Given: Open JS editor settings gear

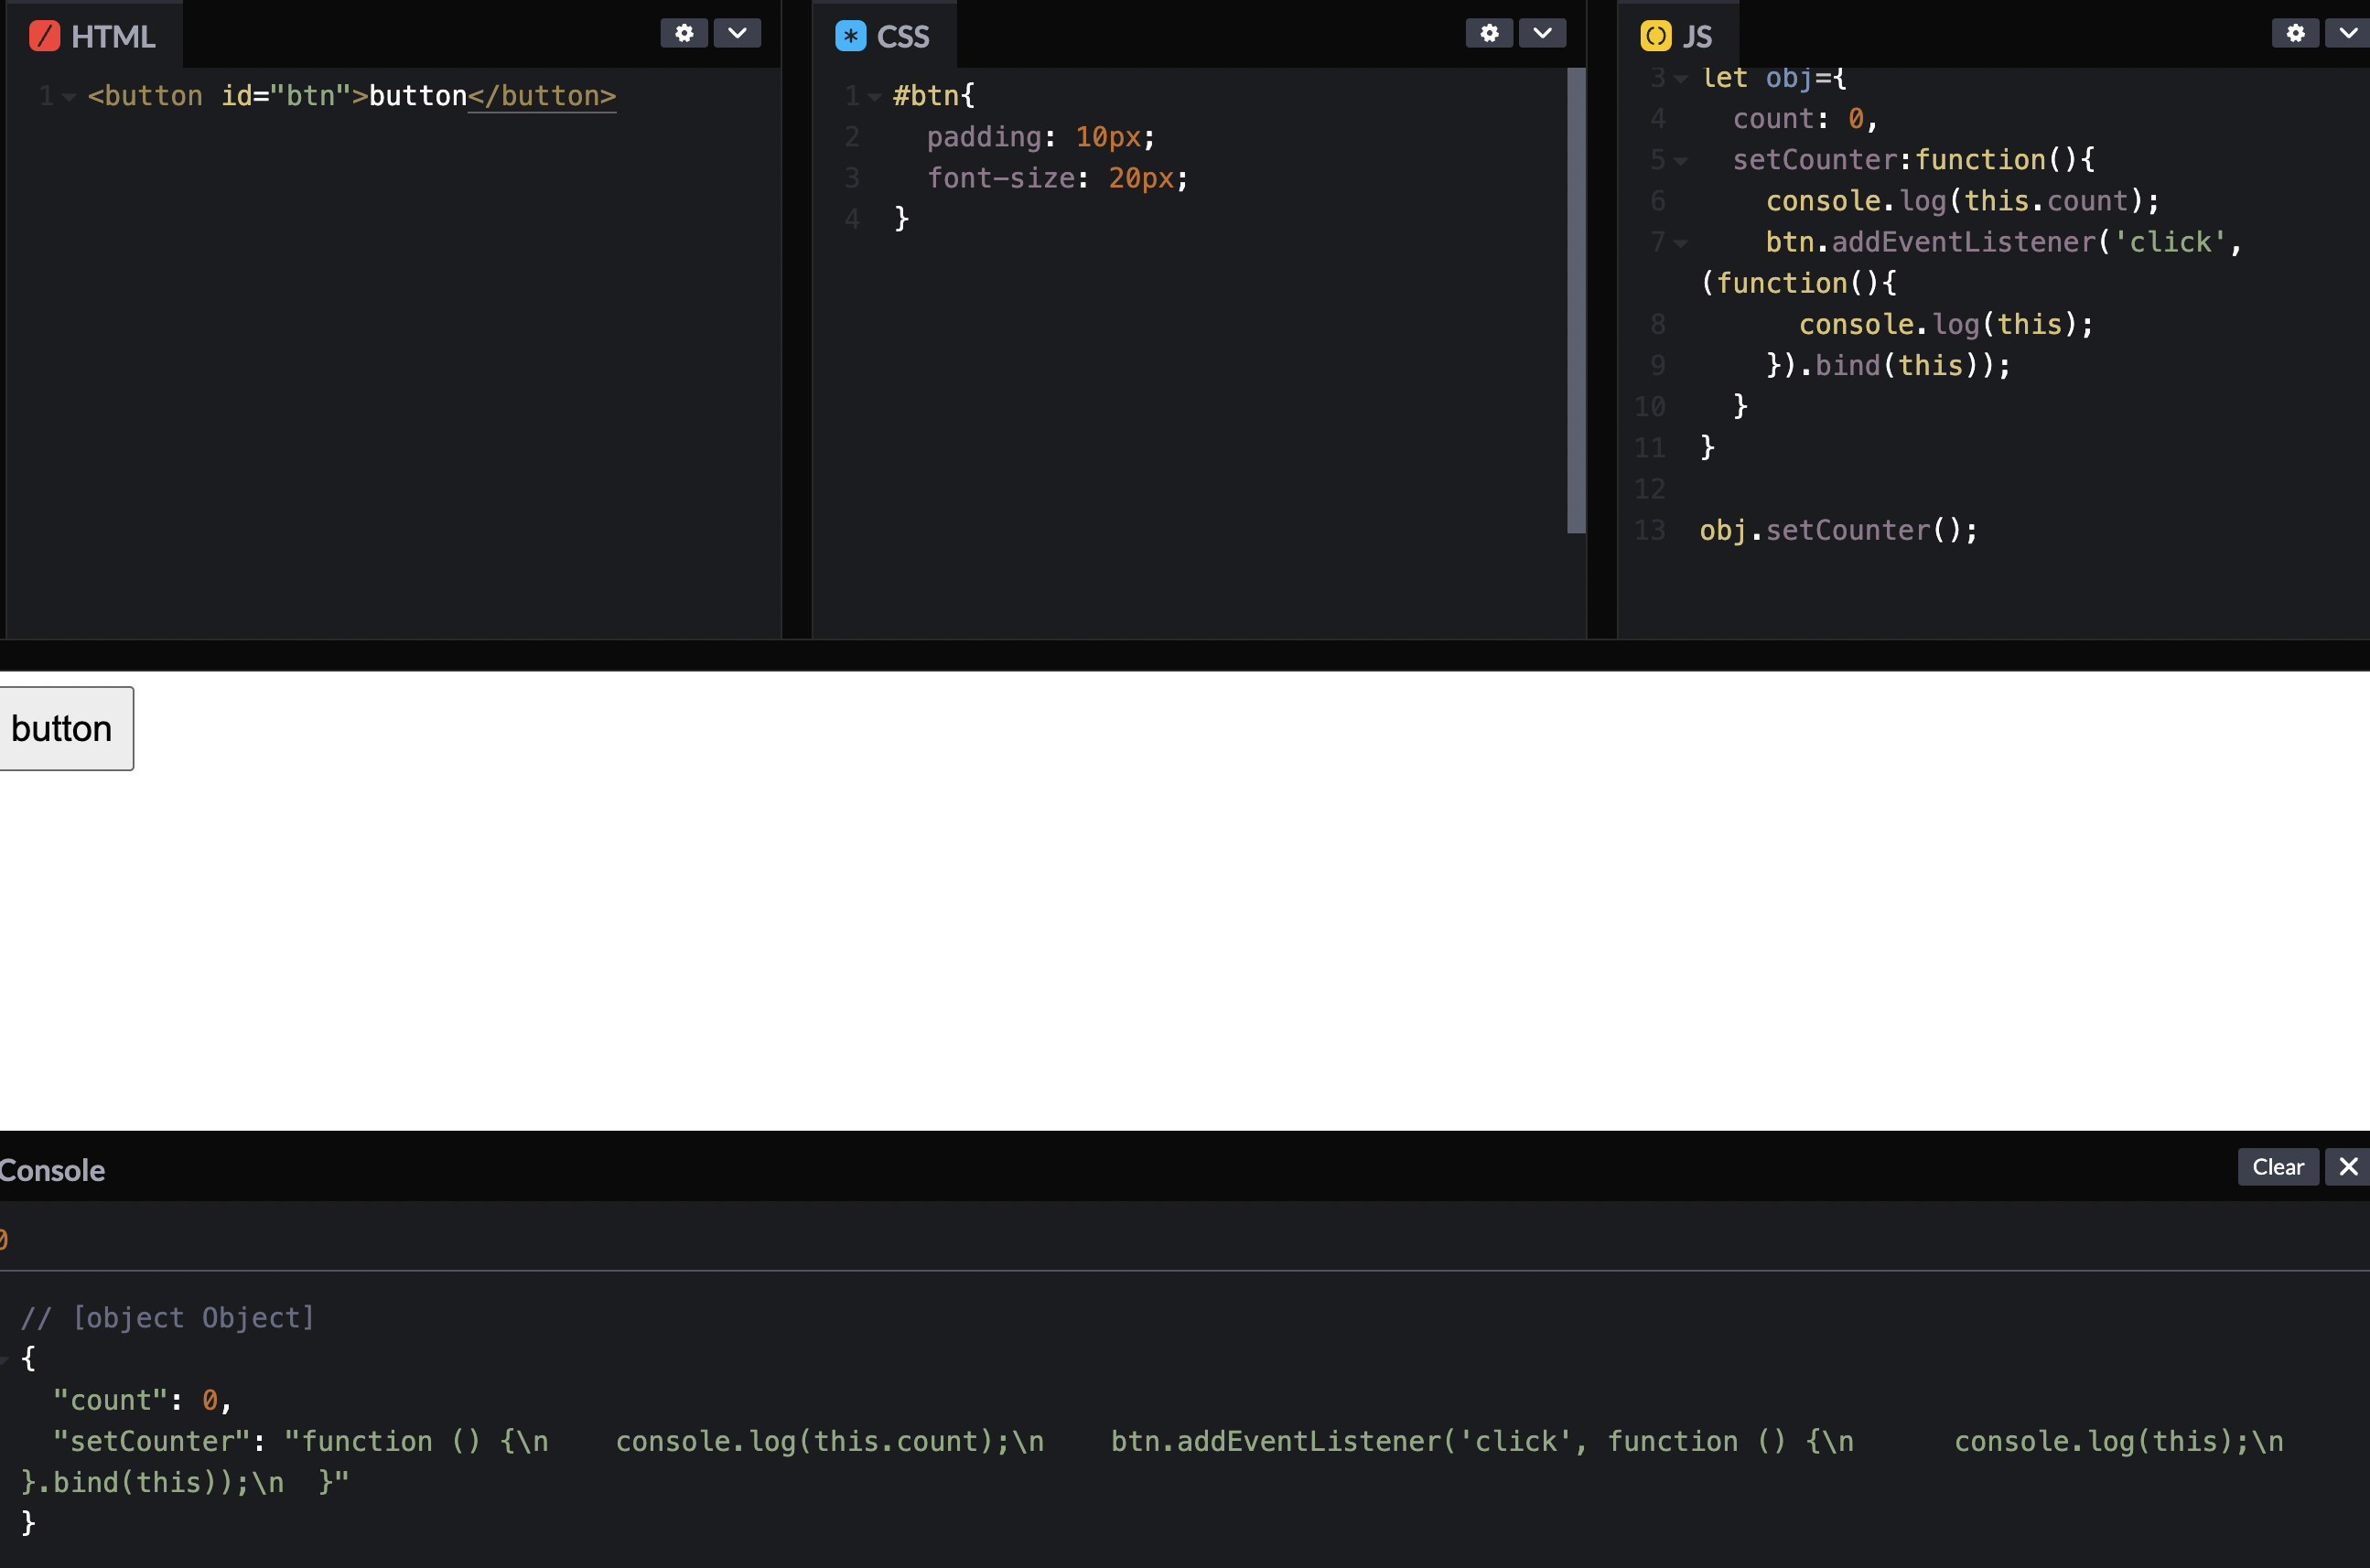Looking at the screenshot, I should pyautogui.click(x=2295, y=33).
